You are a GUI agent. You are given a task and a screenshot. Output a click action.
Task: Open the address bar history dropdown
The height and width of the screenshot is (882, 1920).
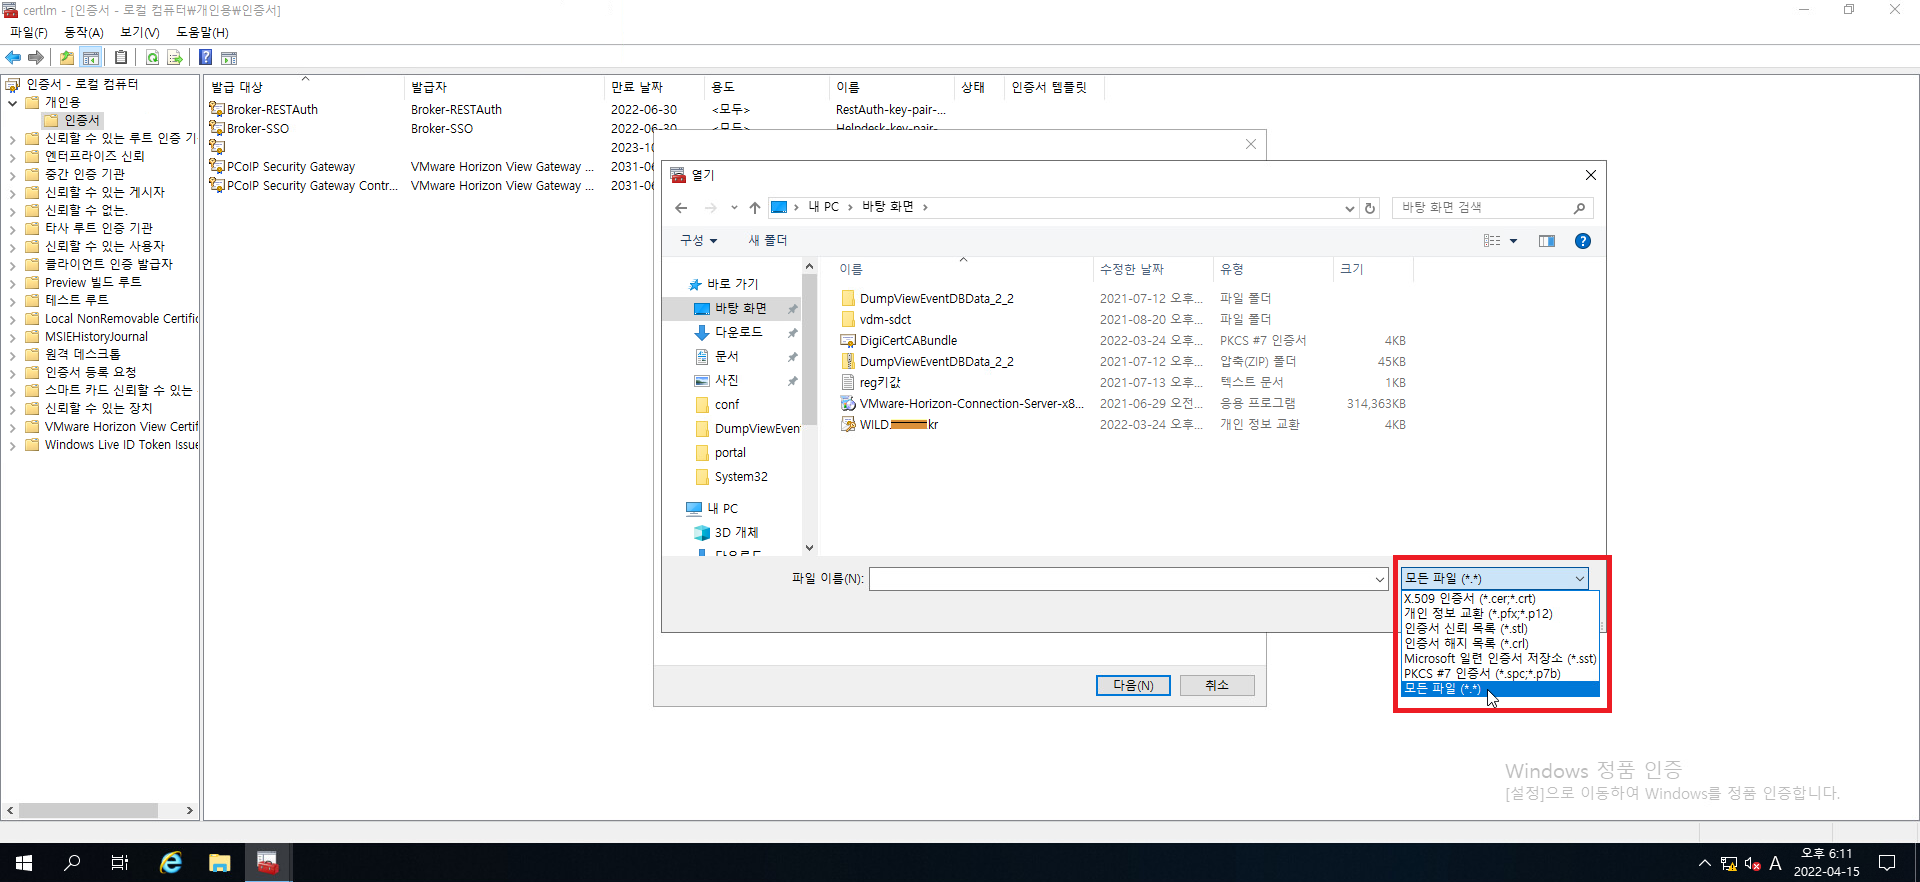(1349, 208)
